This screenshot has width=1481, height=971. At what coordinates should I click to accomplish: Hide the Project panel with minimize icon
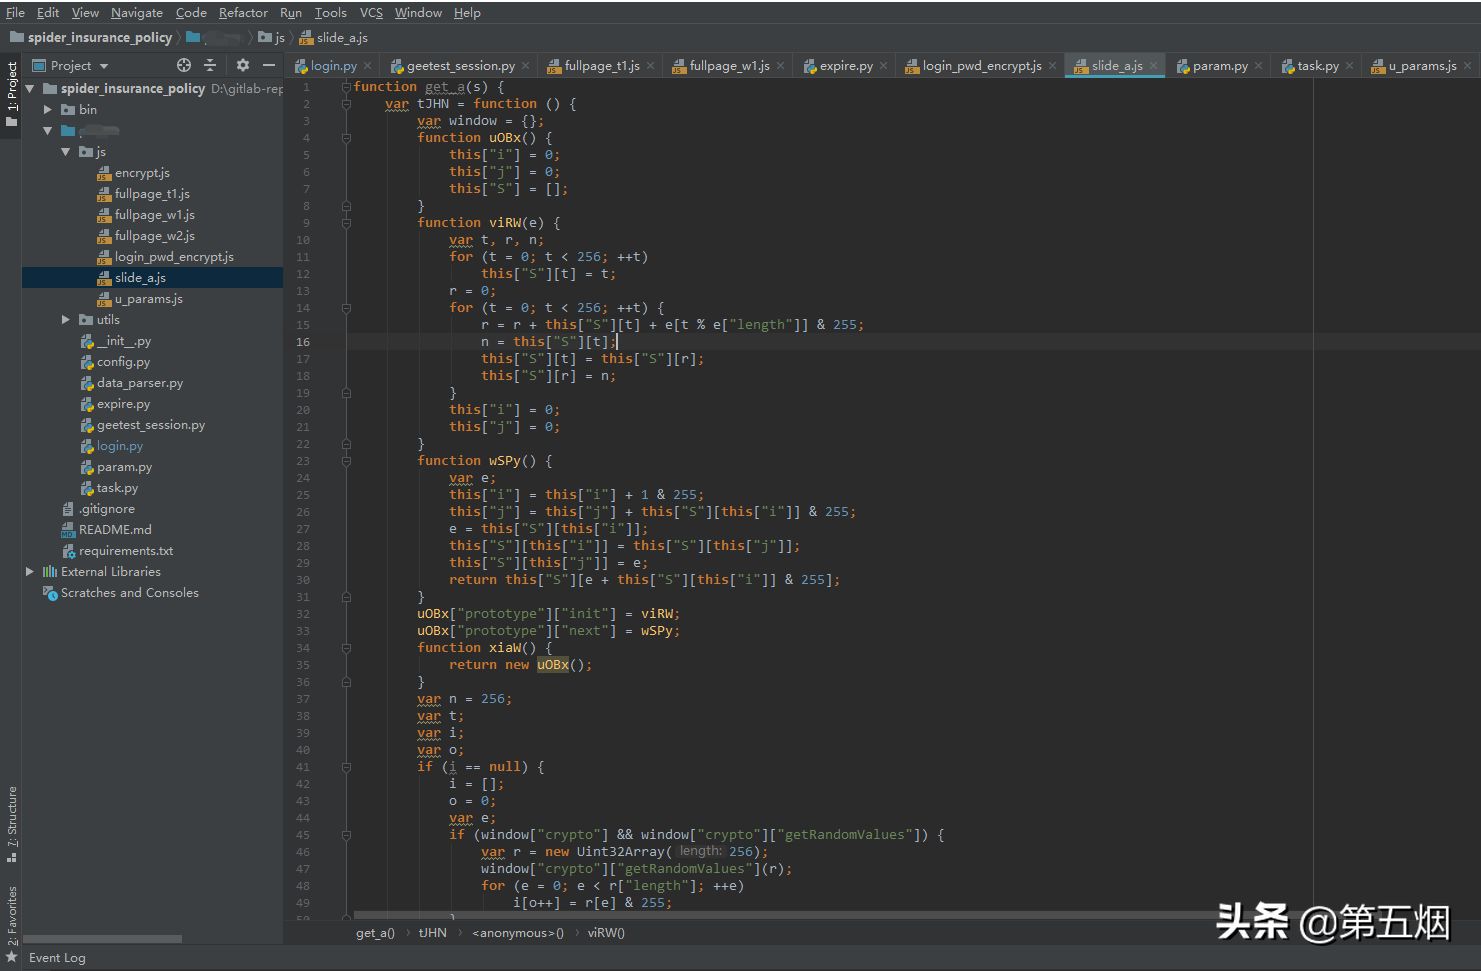click(x=268, y=65)
